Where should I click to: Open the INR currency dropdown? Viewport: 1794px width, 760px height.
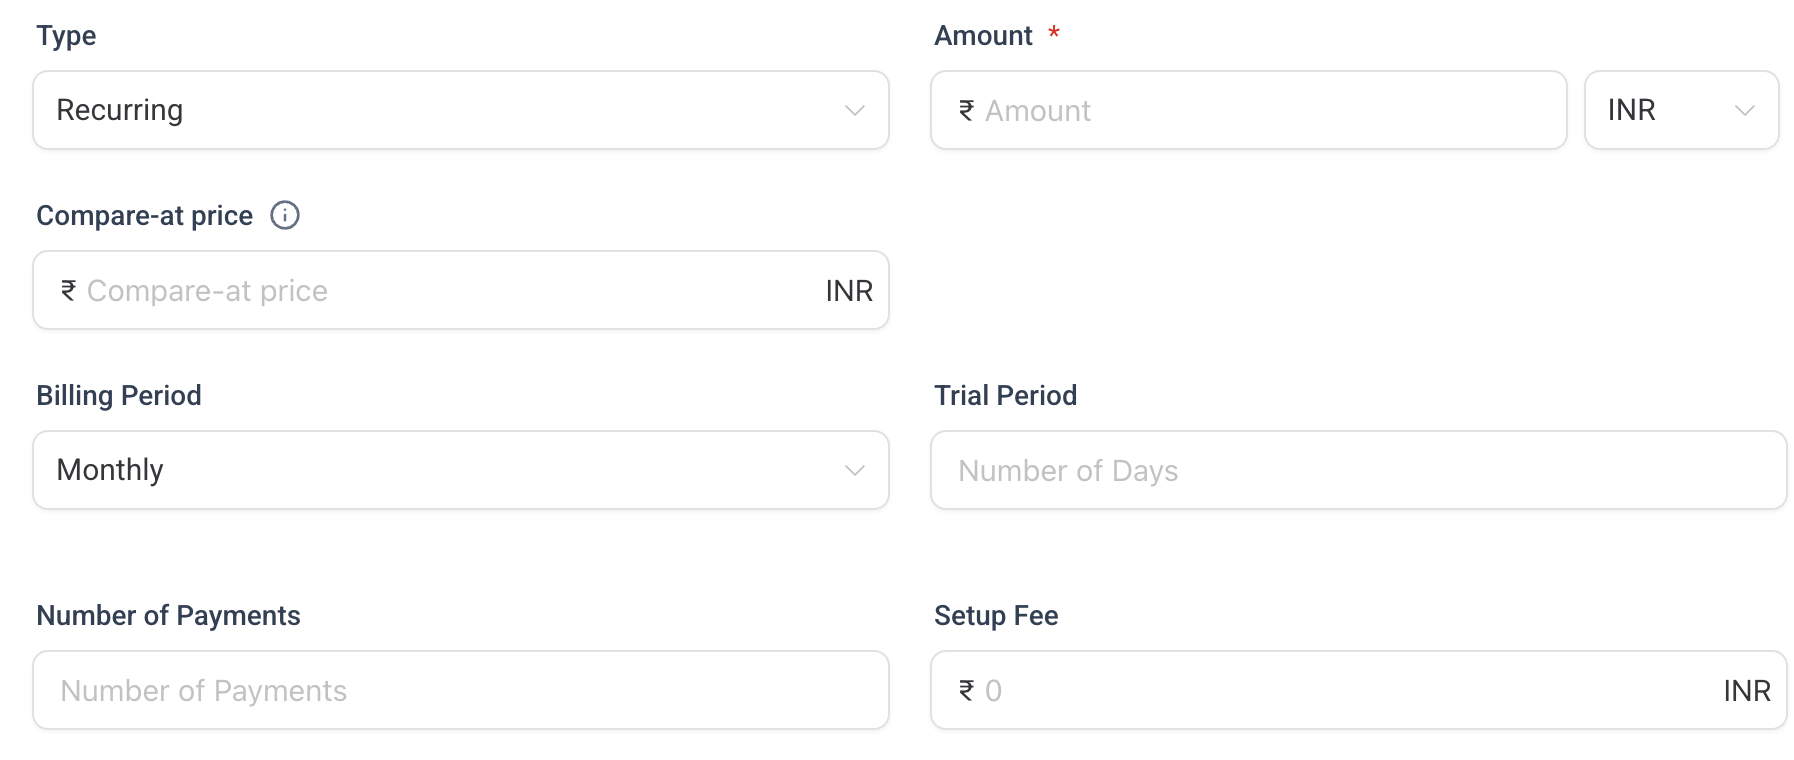point(1681,110)
